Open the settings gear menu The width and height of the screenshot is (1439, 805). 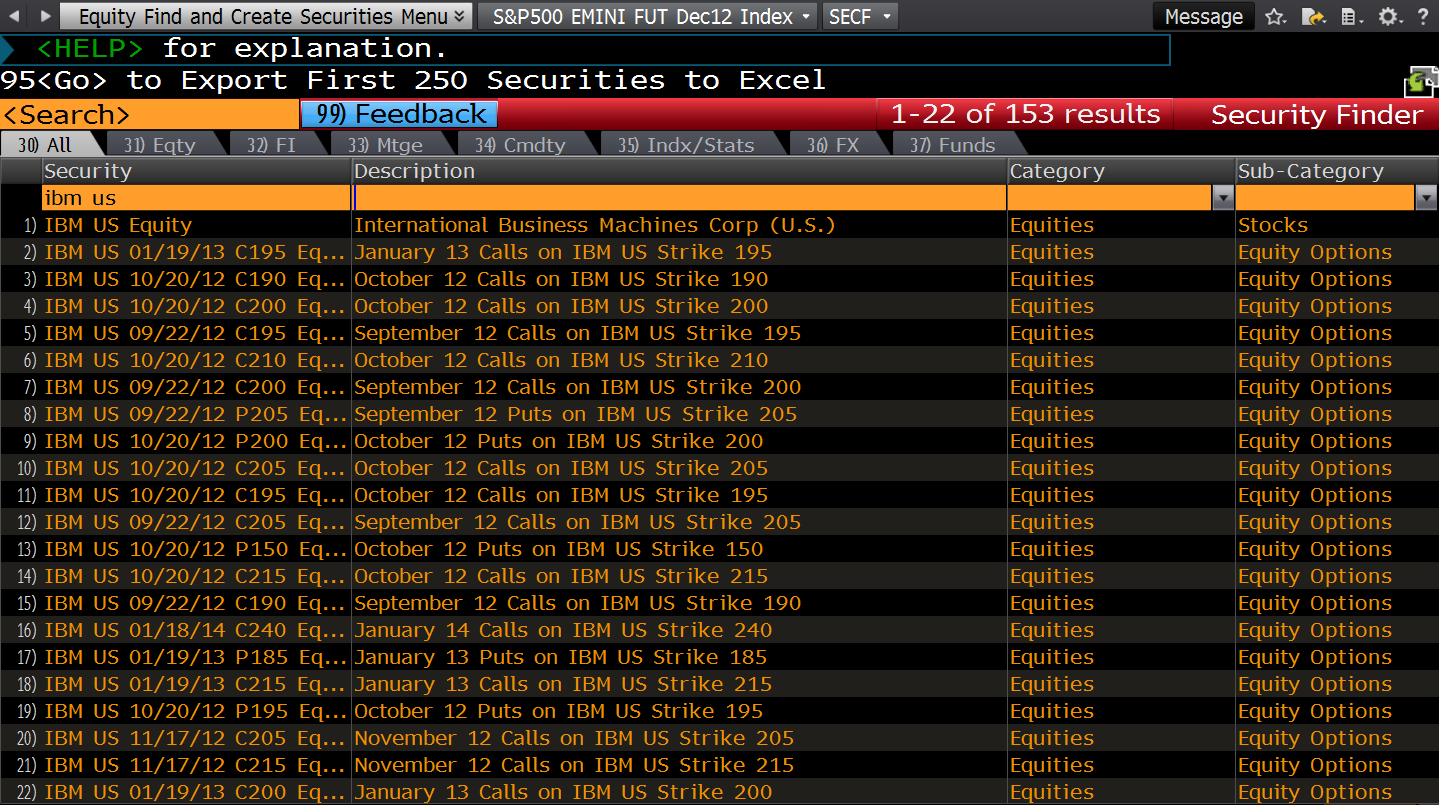(x=1388, y=17)
